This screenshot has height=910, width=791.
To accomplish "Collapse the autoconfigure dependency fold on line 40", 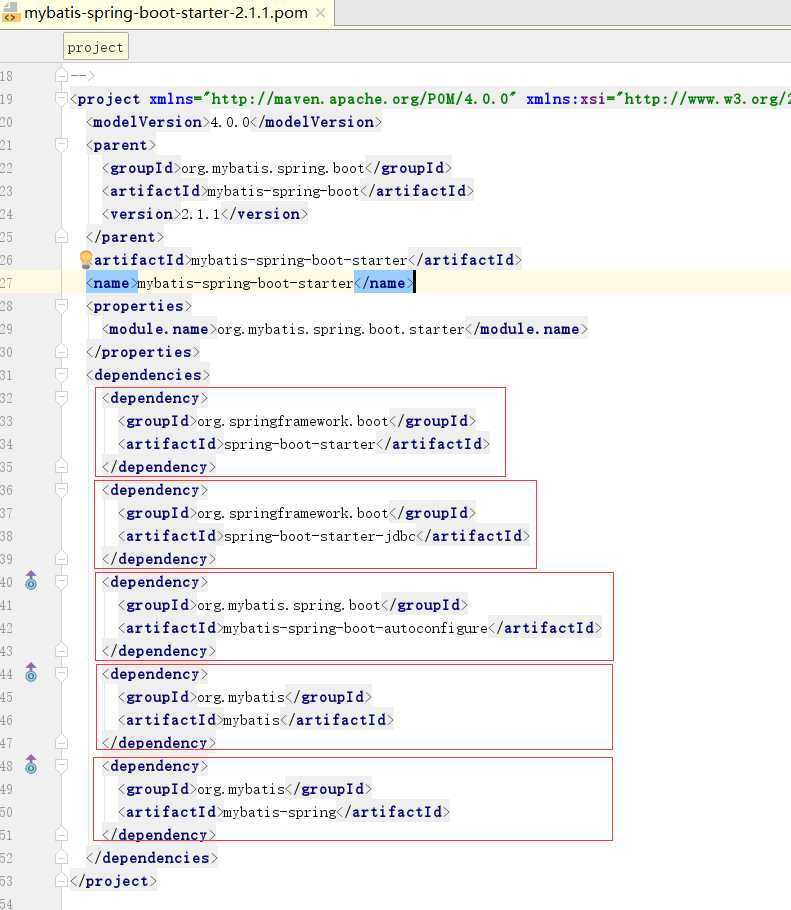I will click(62, 581).
